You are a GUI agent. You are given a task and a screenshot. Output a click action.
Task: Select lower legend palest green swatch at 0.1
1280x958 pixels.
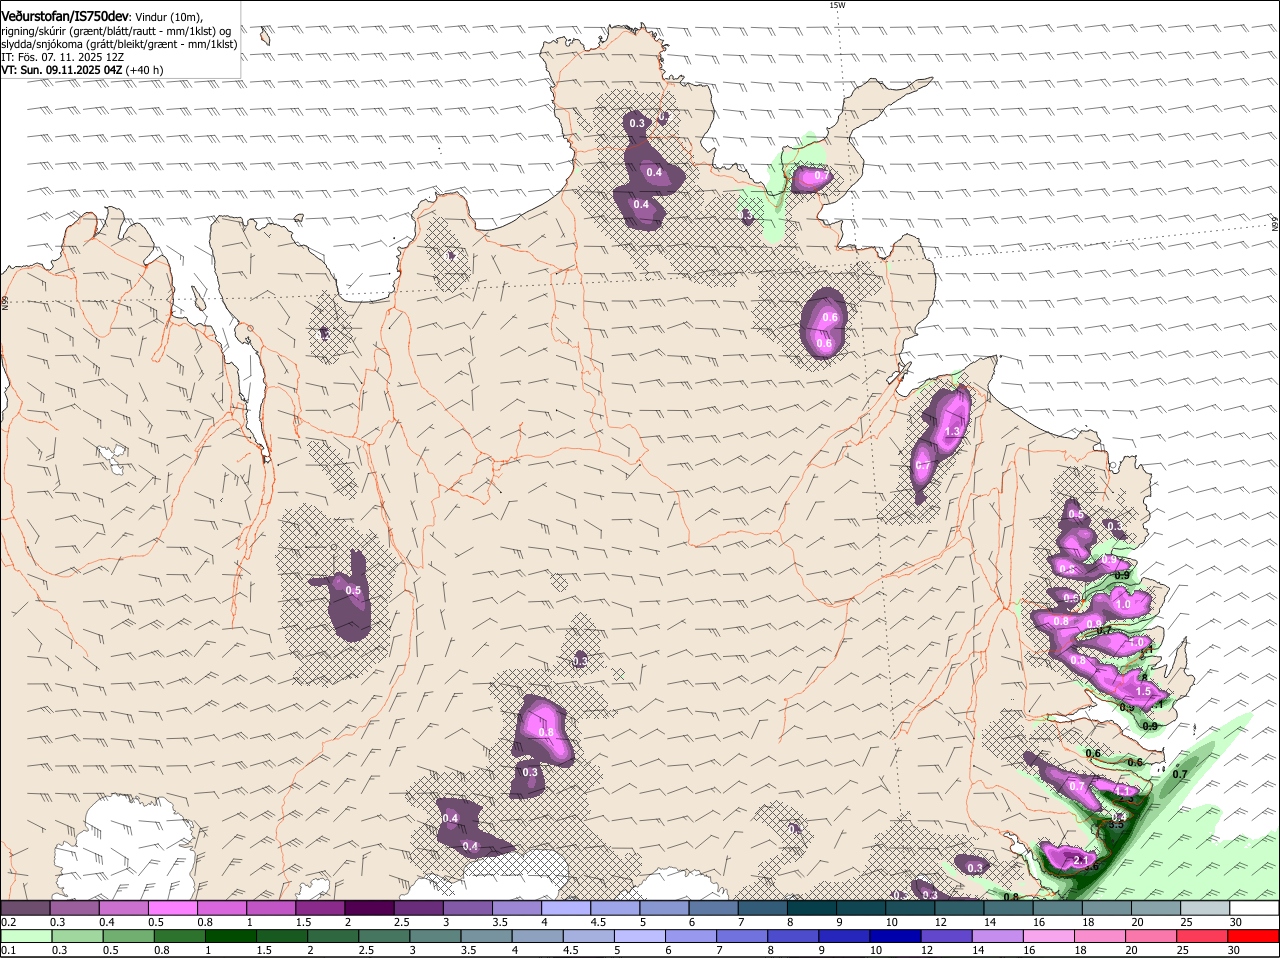[26, 936]
